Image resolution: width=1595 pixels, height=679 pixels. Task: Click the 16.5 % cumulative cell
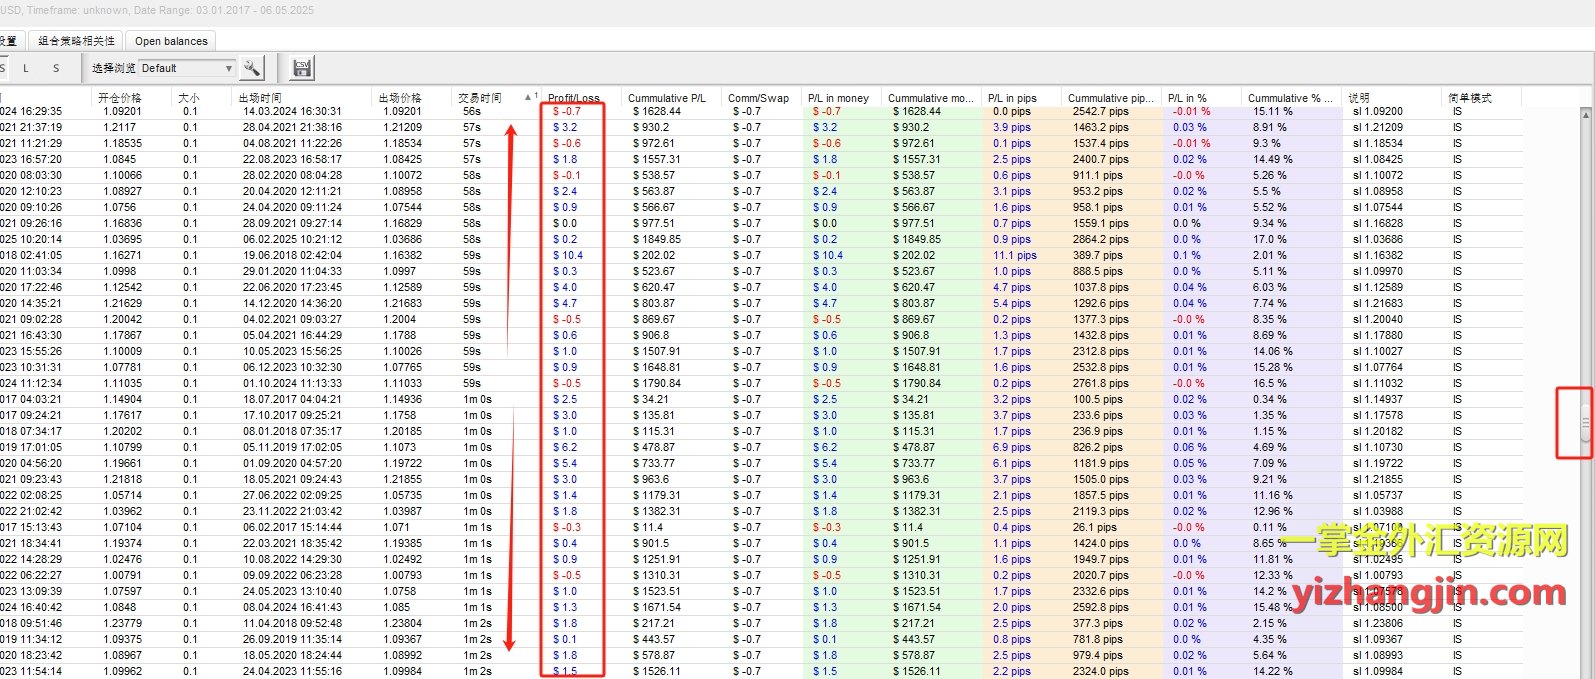coord(1270,383)
